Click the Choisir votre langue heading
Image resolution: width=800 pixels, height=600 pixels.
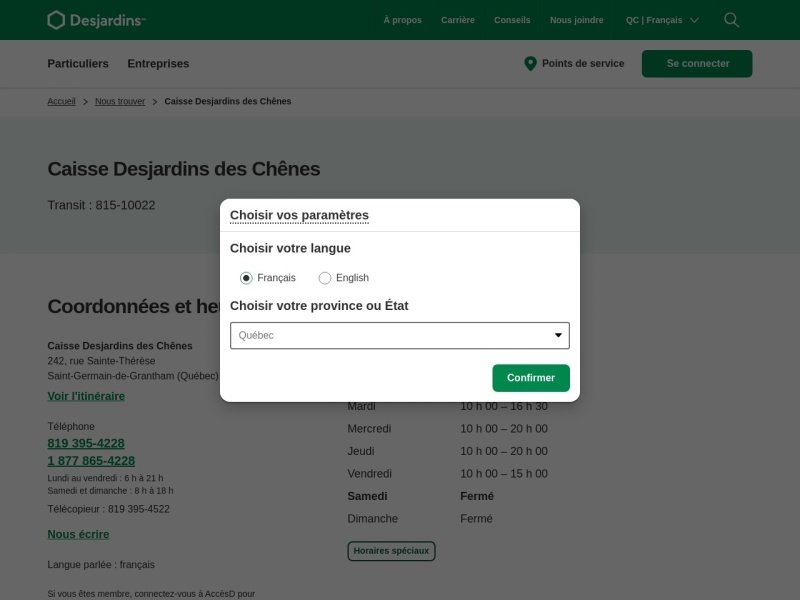(290, 248)
